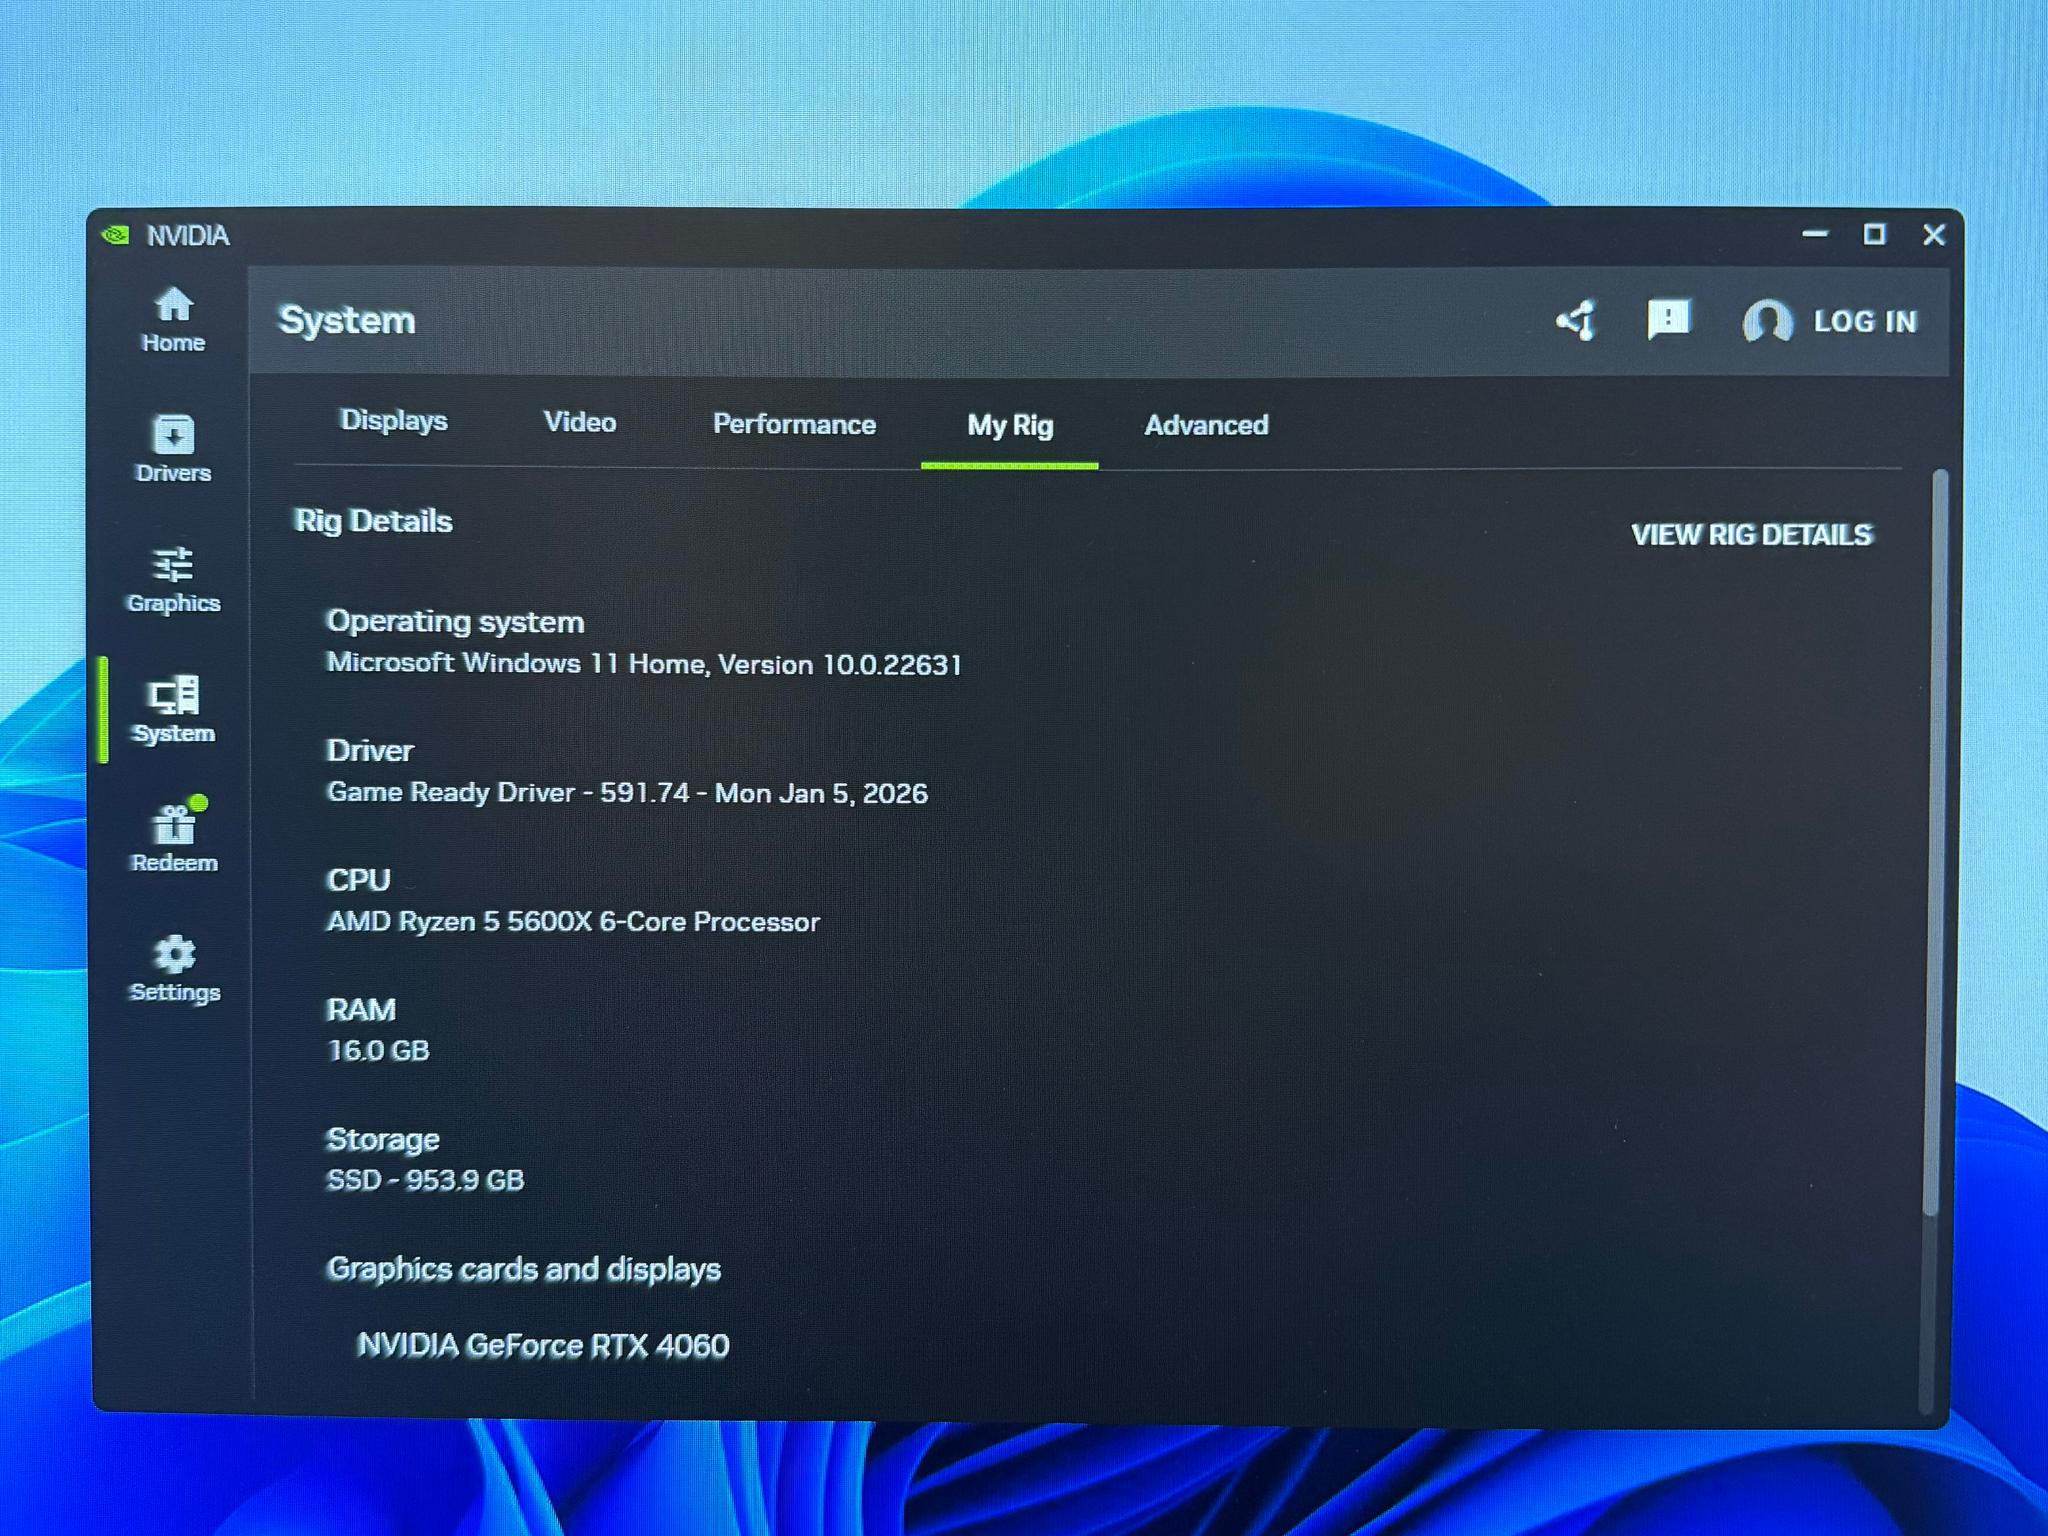Open the feedback notification icon
Image resolution: width=2048 pixels, height=1536 pixels.
1668,320
